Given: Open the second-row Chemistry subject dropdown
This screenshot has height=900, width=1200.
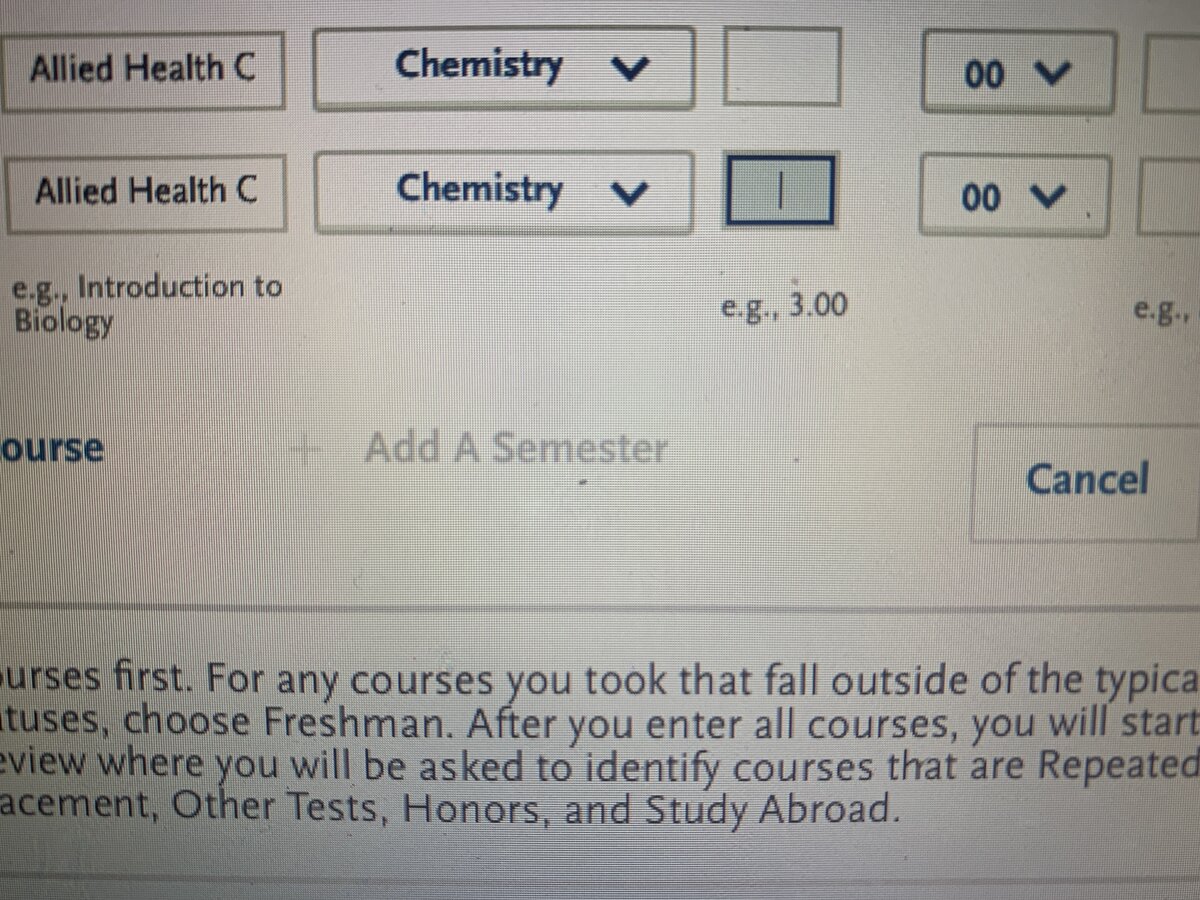Looking at the screenshot, I should coord(503,190).
